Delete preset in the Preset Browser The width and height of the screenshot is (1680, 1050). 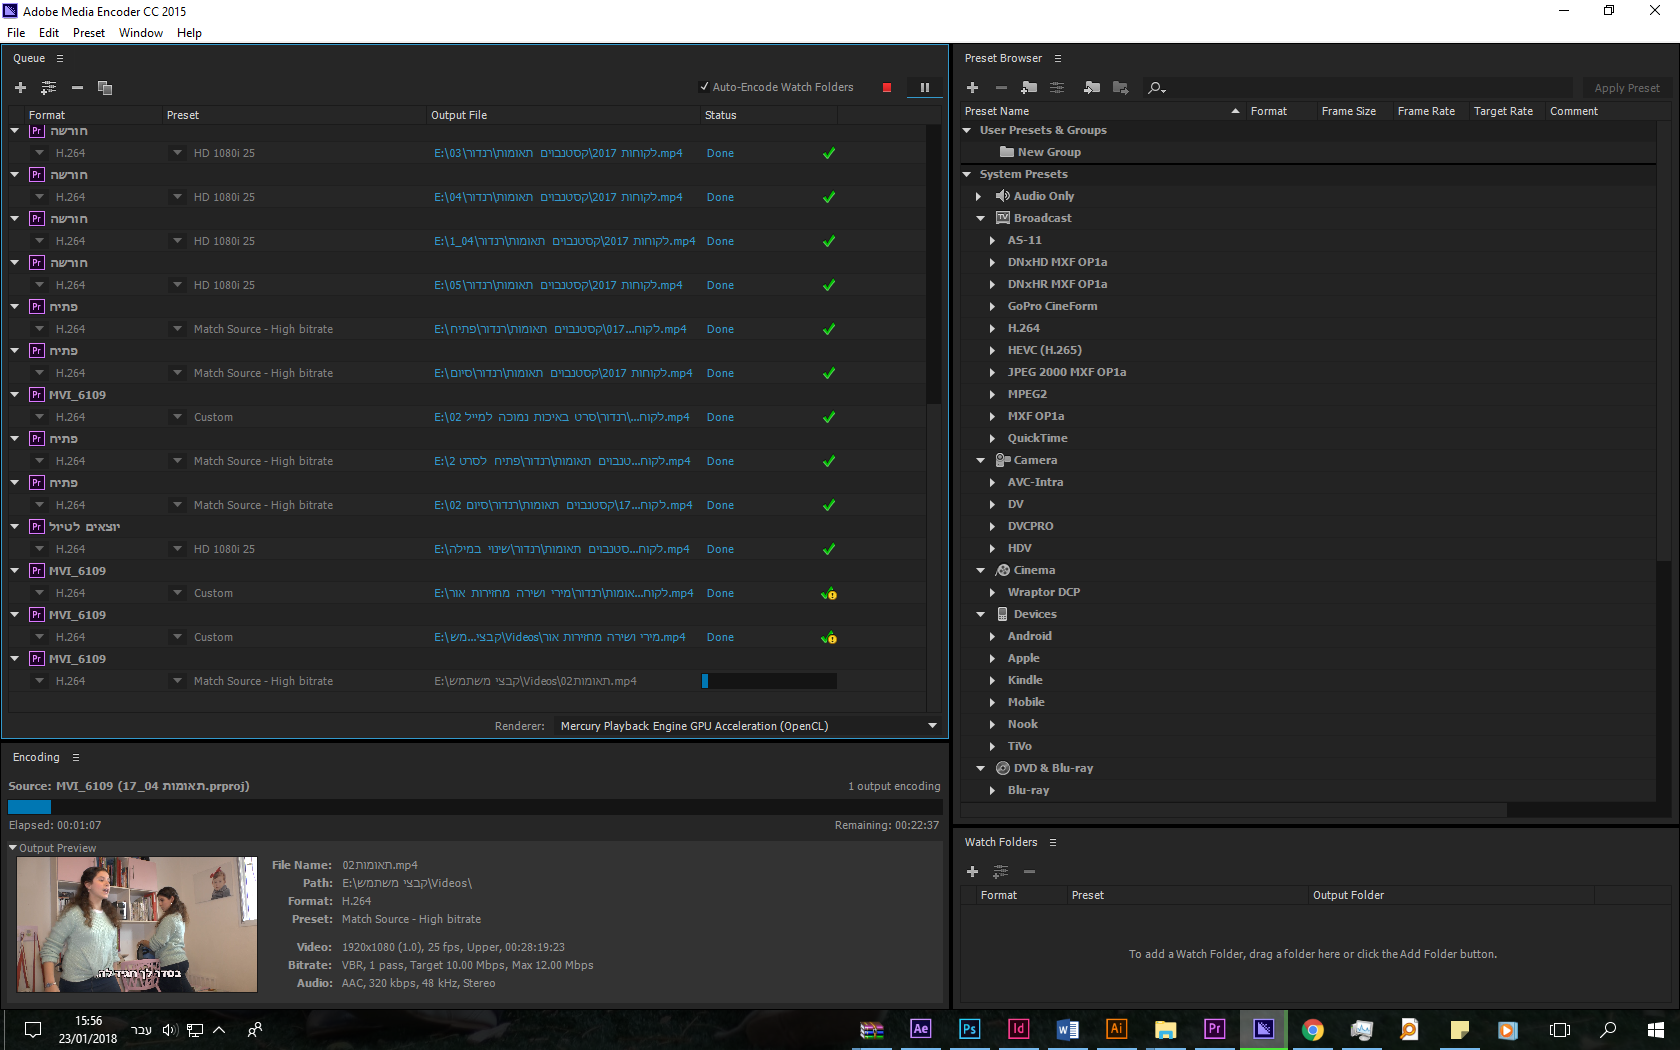pos(1001,88)
